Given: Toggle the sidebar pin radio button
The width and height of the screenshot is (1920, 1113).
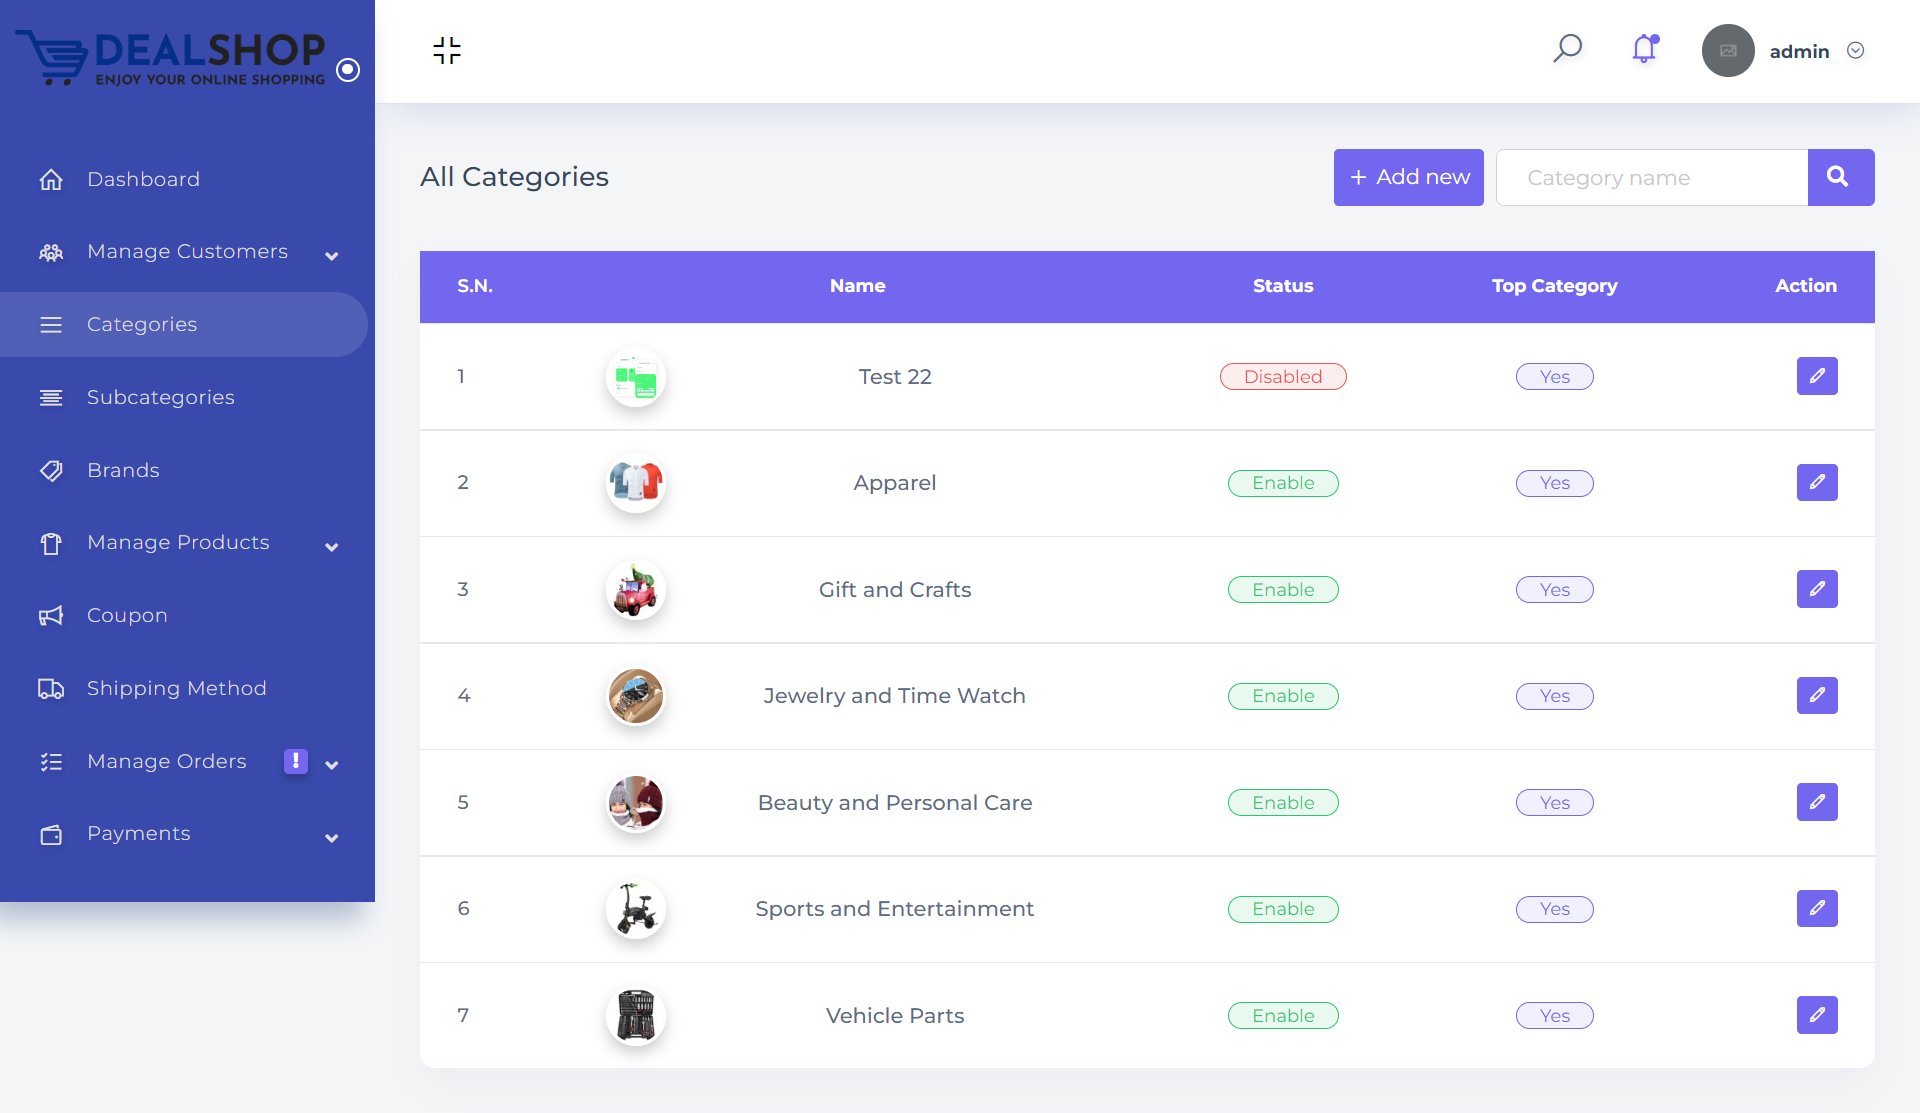Looking at the screenshot, I should pyautogui.click(x=348, y=69).
